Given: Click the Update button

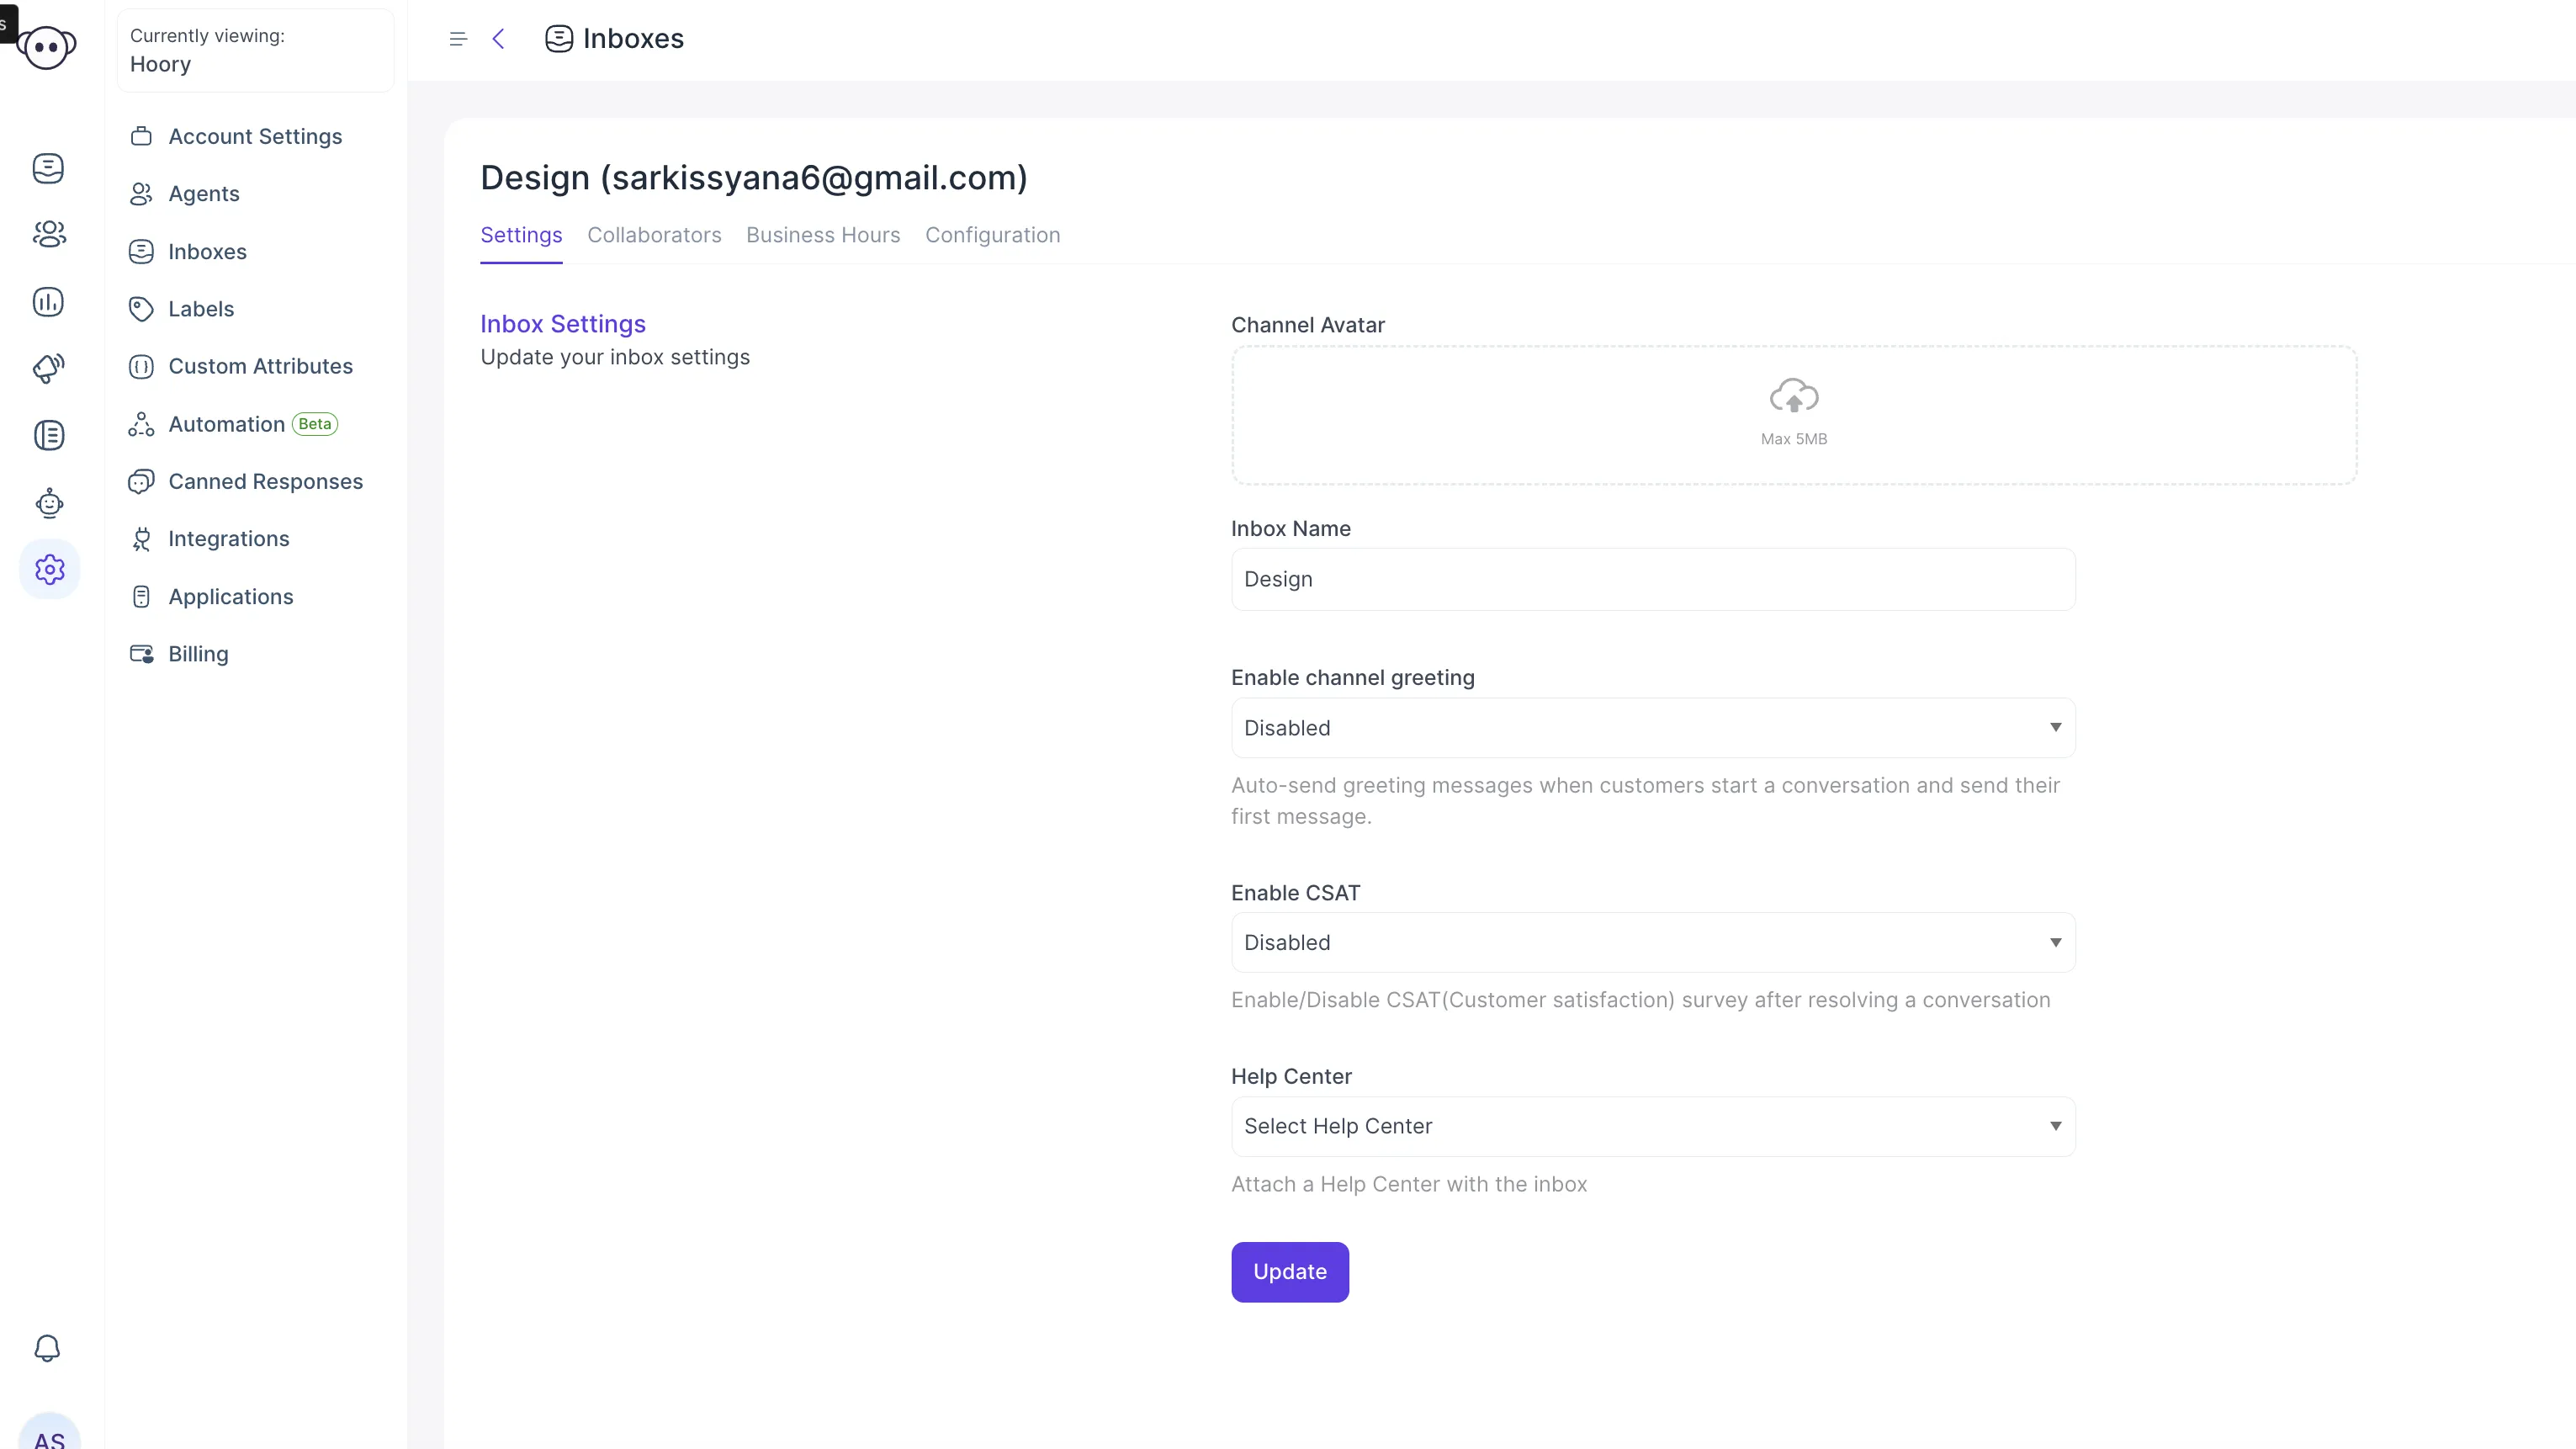Looking at the screenshot, I should coord(1290,1271).
